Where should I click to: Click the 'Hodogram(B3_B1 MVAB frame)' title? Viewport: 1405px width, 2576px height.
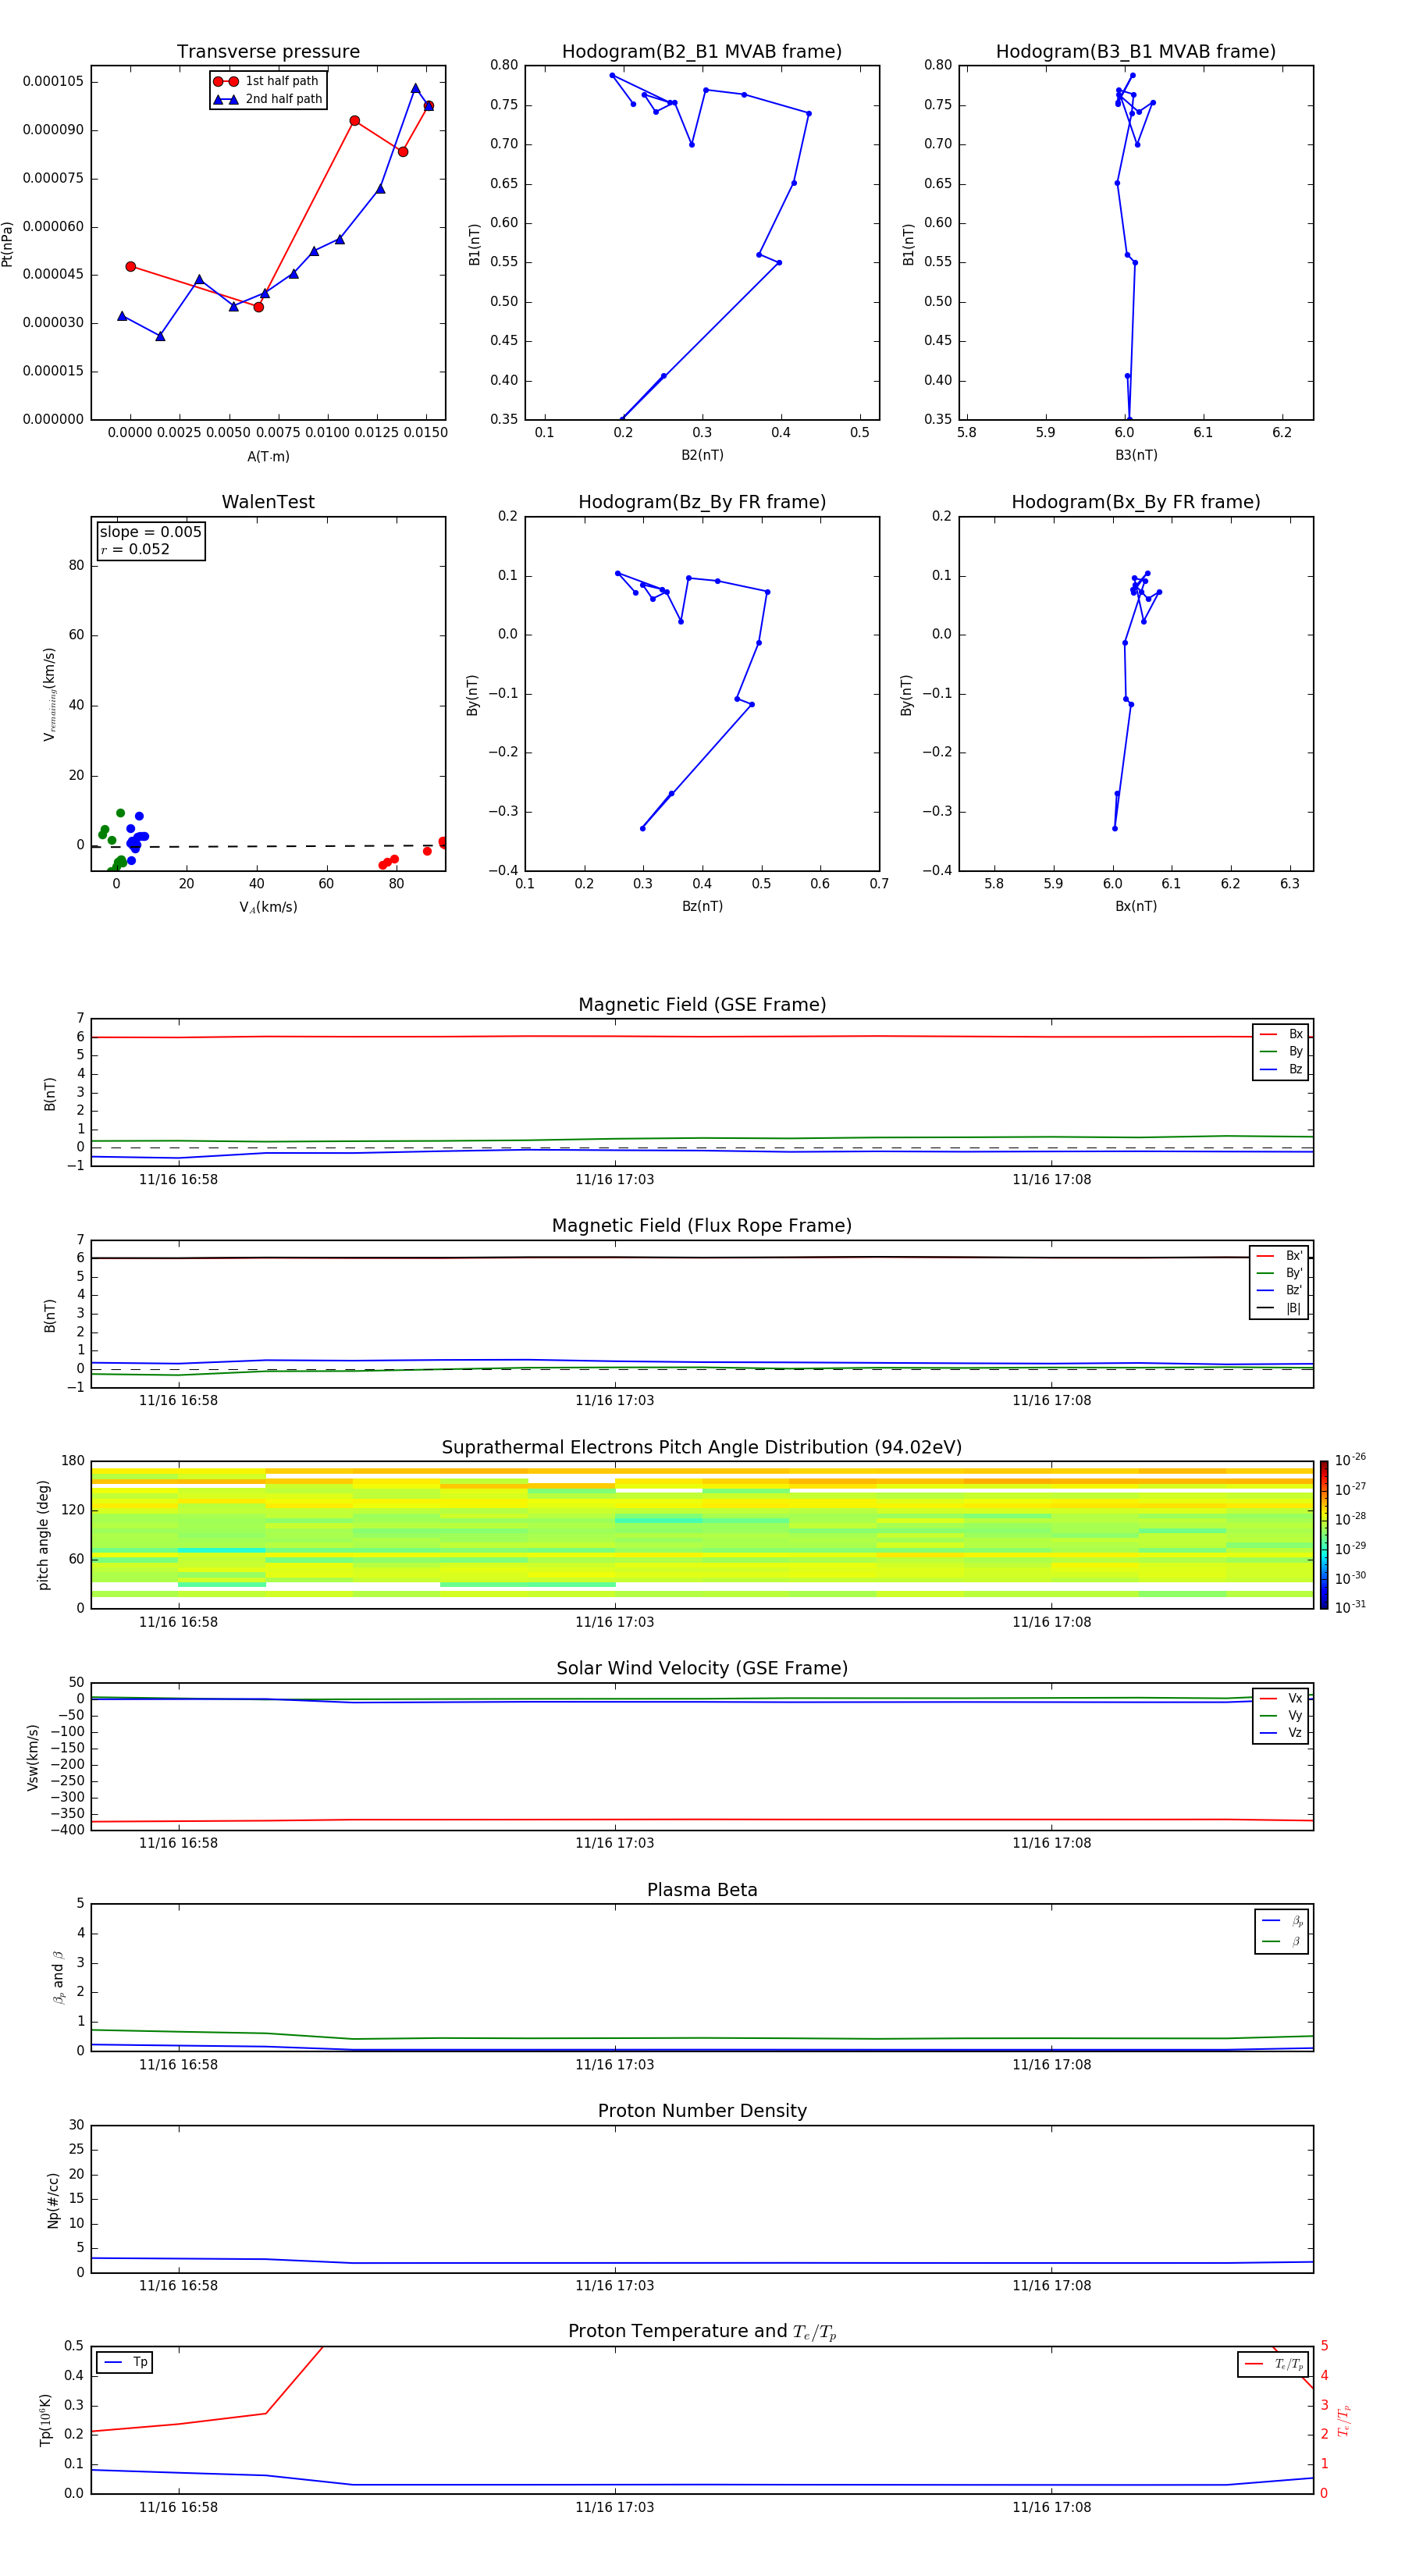tap(1136, 51)
